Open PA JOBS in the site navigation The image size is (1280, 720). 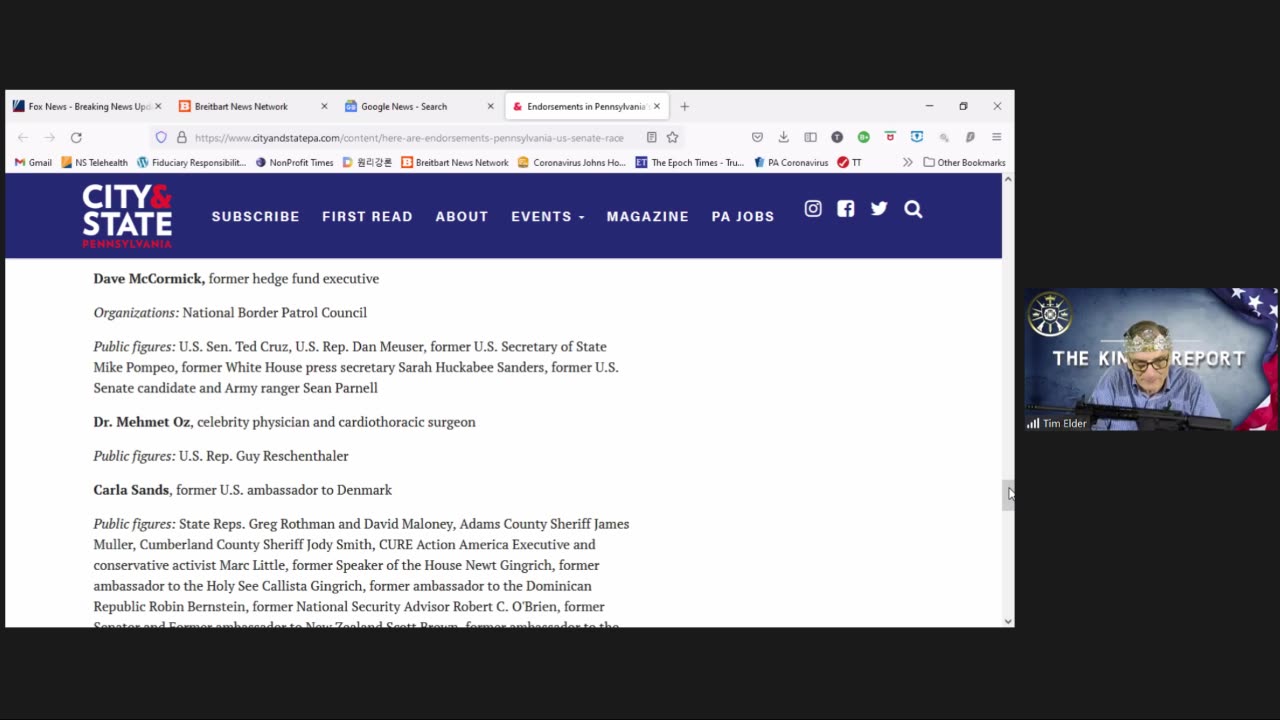click(743, 216)
